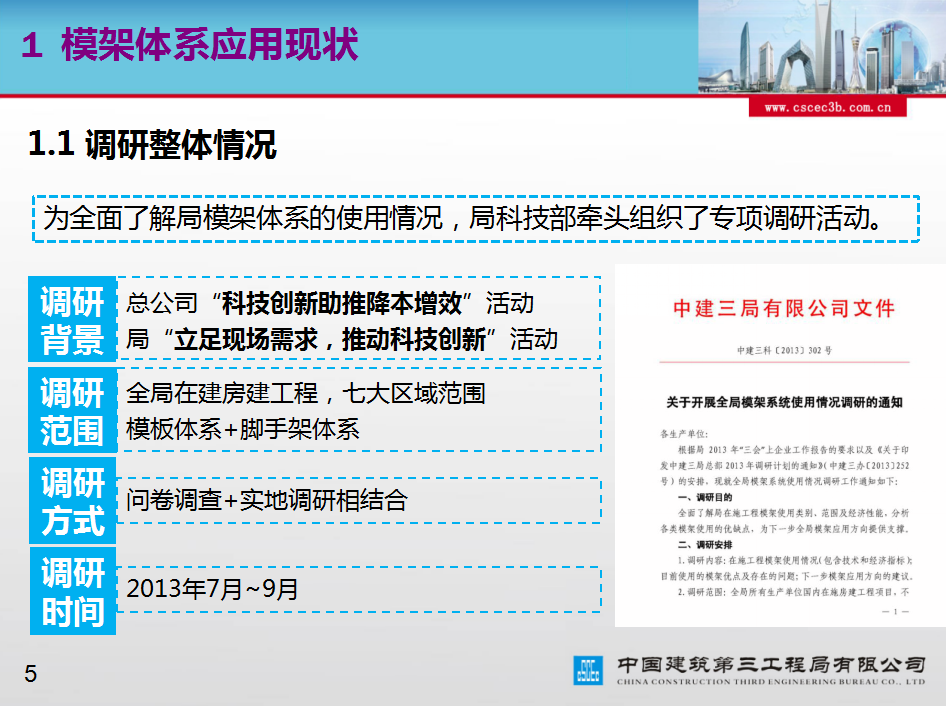Click the red header "中建三局有限公司文件"
Screen dimensions: 946x706
(x=784, y=308)
